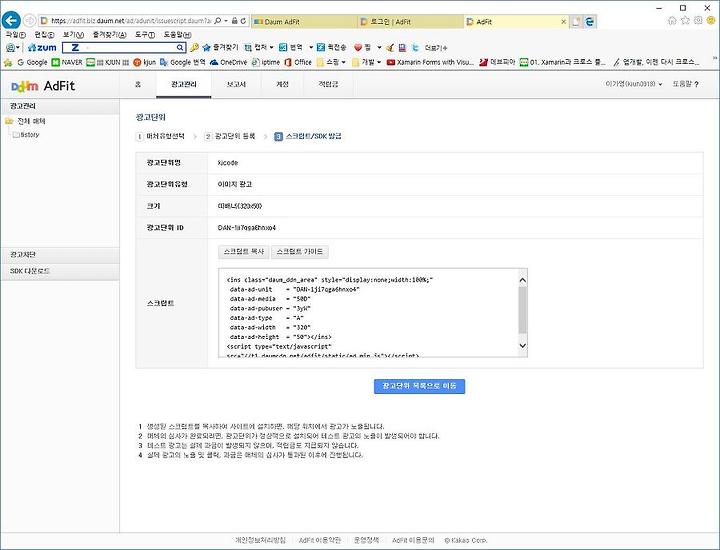Screen dimensions: 720x550
Task: Open Favorites star icon at top right
Action: [x=686, y=20]
